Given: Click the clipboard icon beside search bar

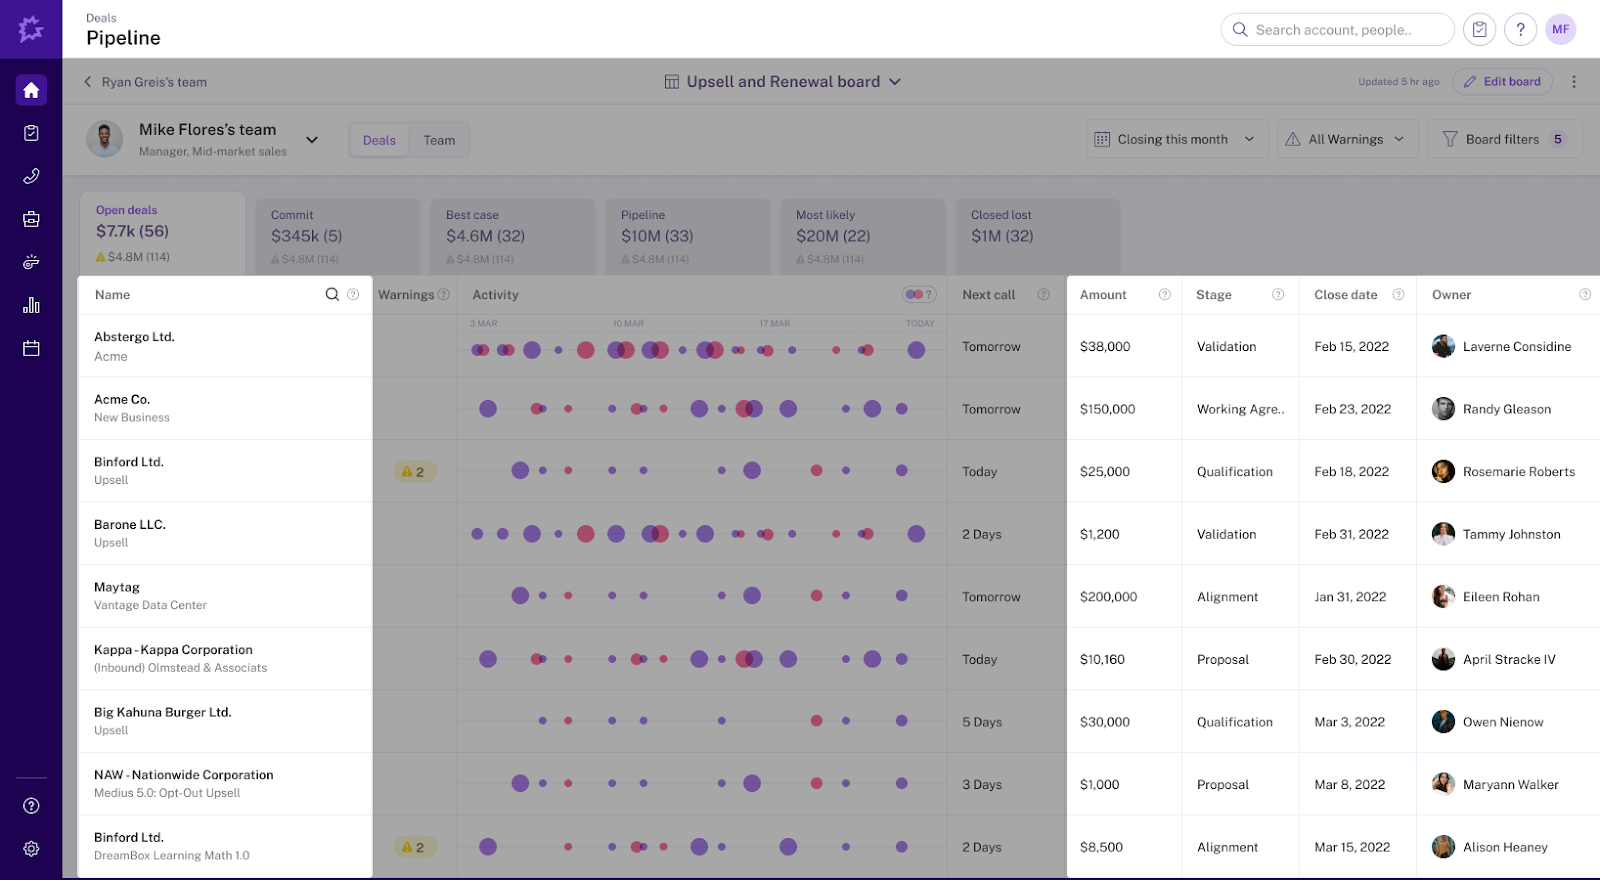Looking at the screenshot, I should pyautogui.click(x=1479, y=30).
